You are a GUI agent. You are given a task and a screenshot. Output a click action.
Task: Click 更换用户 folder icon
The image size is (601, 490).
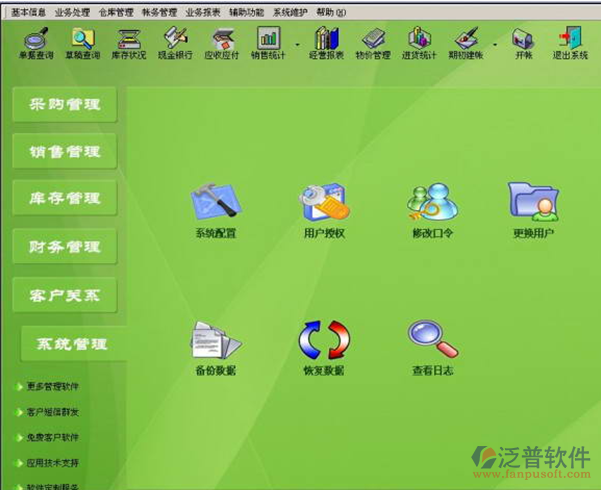[x=533, y=202]
